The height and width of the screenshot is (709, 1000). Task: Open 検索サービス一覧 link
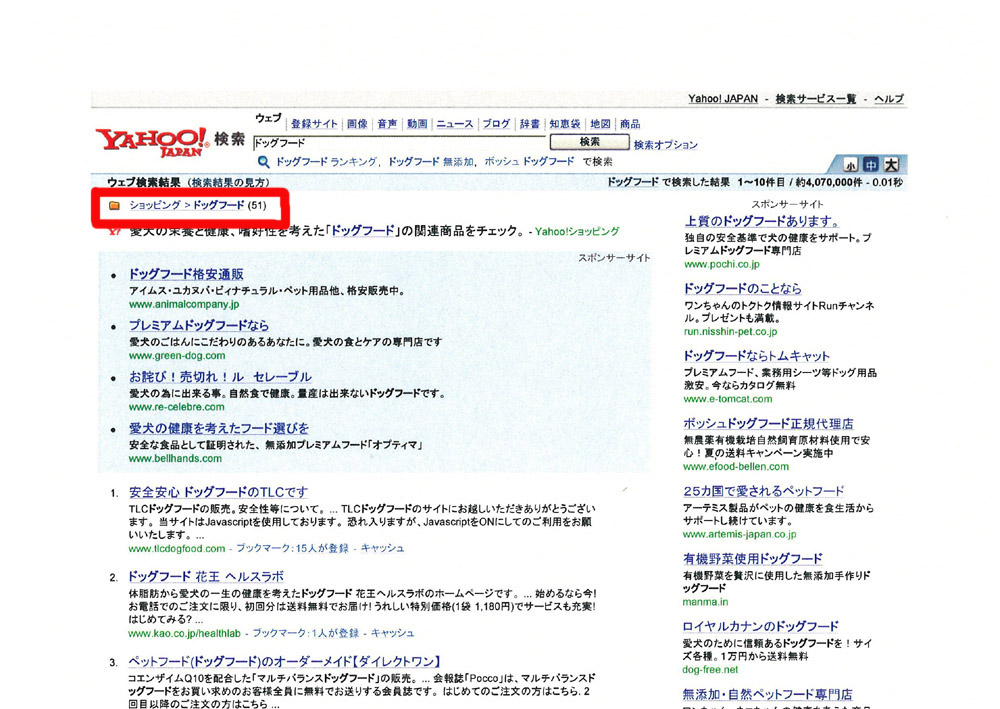[x=816, y=98]
